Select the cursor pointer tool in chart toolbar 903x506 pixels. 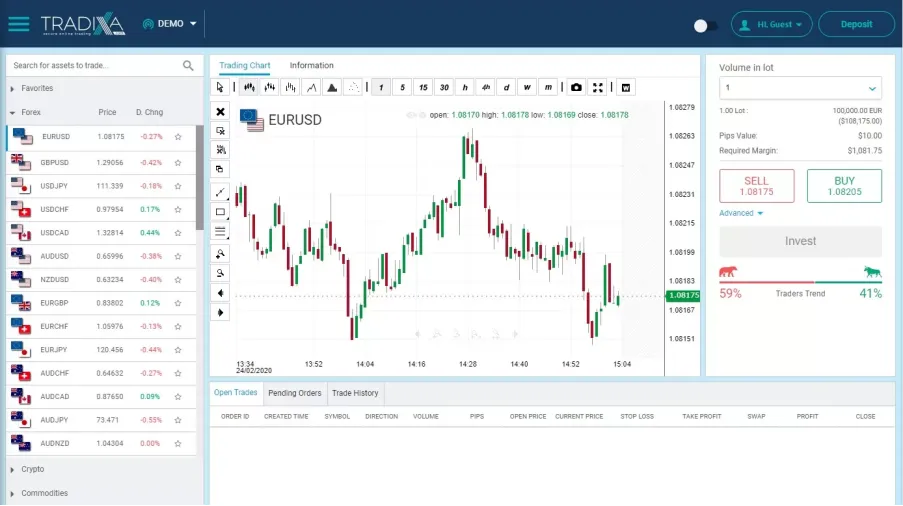pyautogui.click(x=220, y=87)
